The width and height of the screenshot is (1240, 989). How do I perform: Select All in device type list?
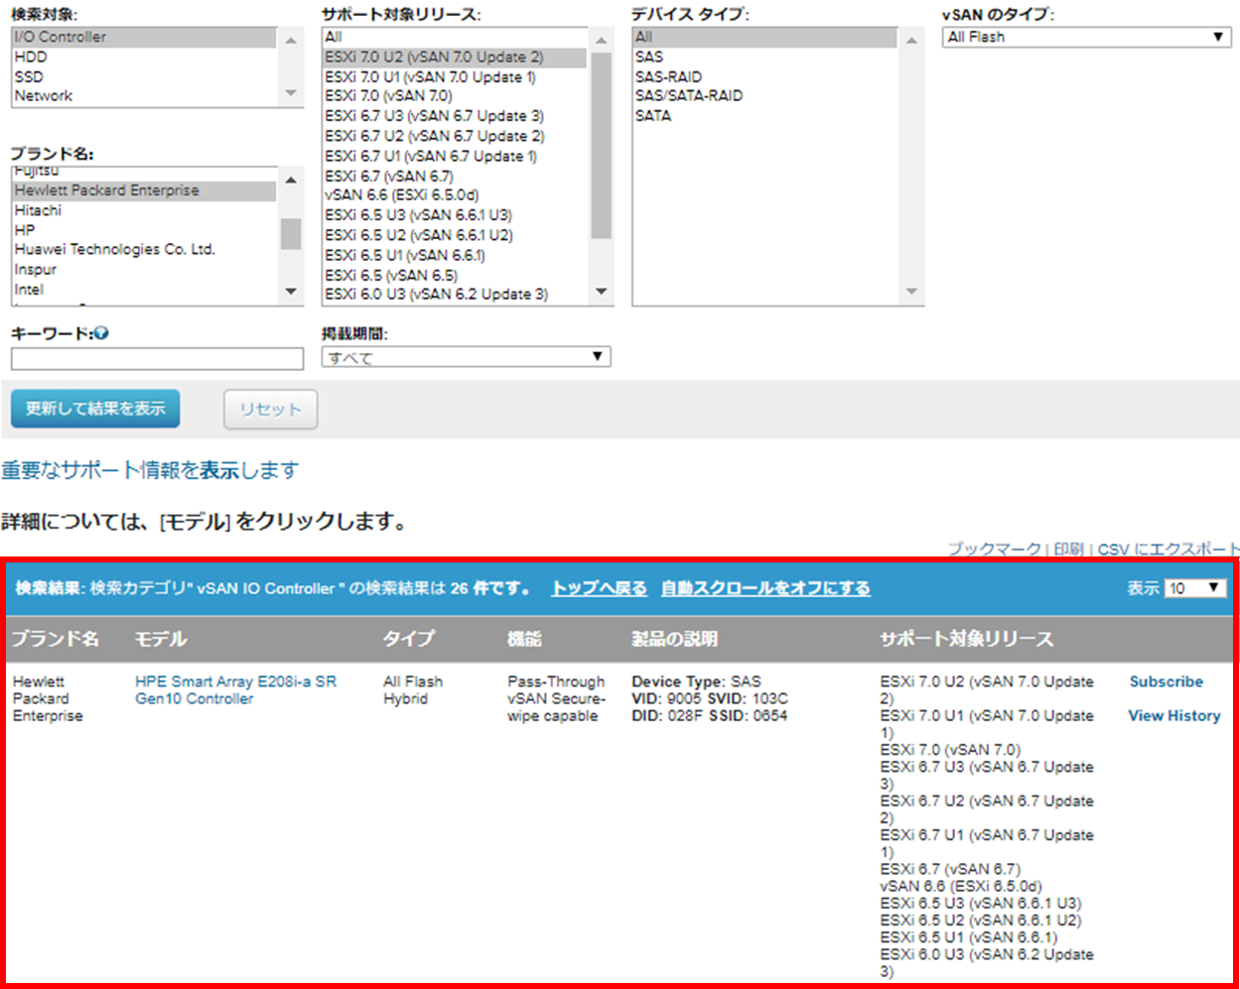[765, 37]
